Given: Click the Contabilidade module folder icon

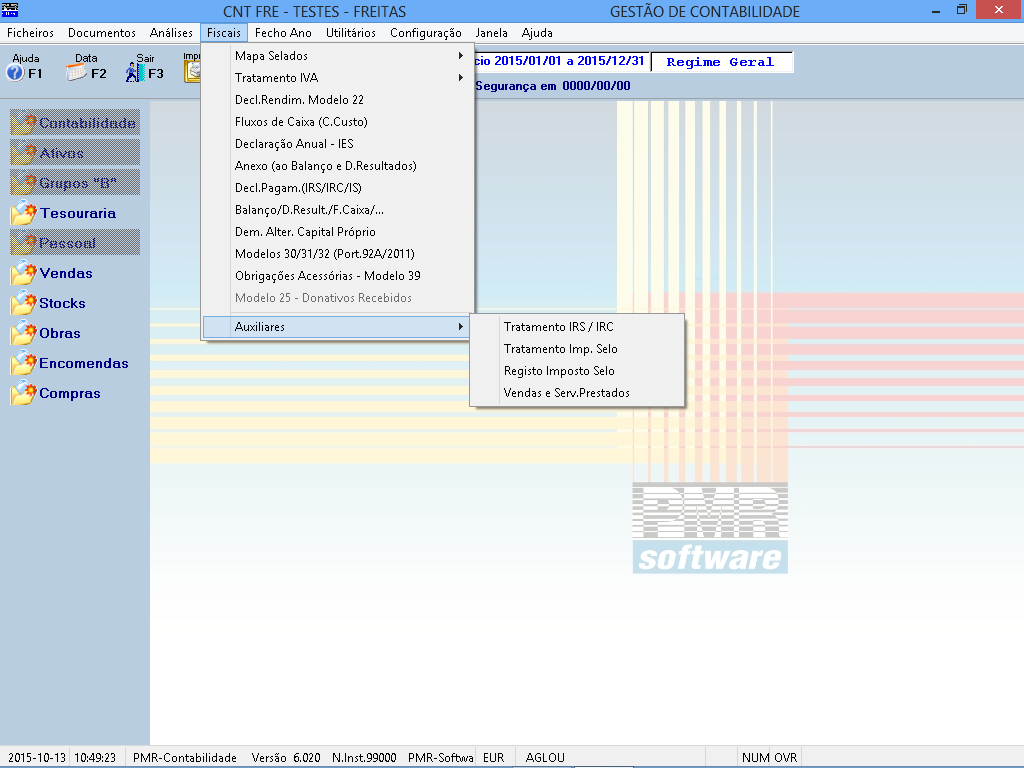Looking at the screenshot, I should click(24, 123).
